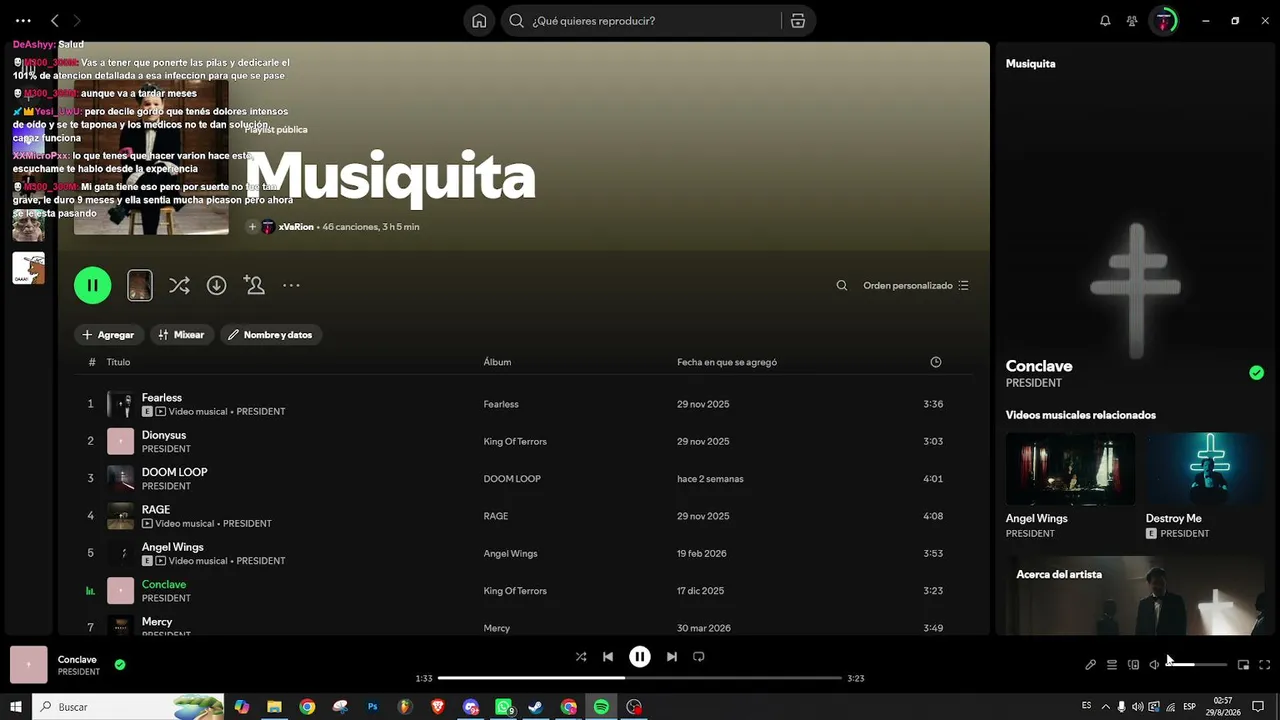Sort by the Álbum column header
1280x720 pixels.
[497, 362]
